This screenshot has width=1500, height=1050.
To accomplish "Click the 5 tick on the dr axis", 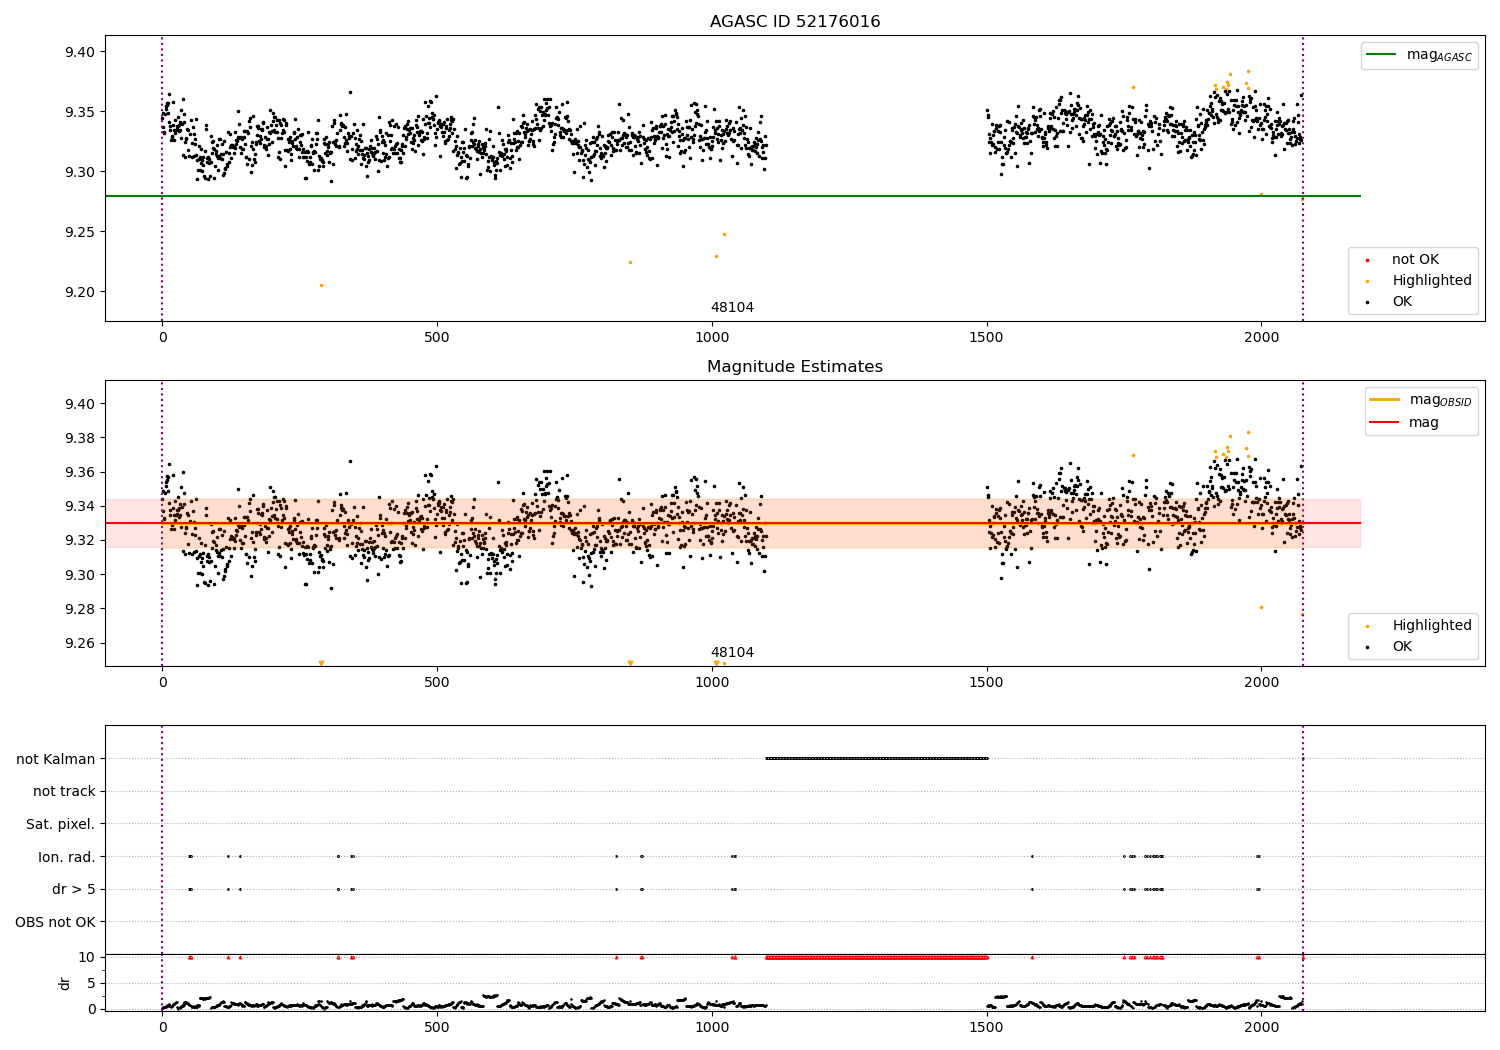I will click(x=91, y=983).
